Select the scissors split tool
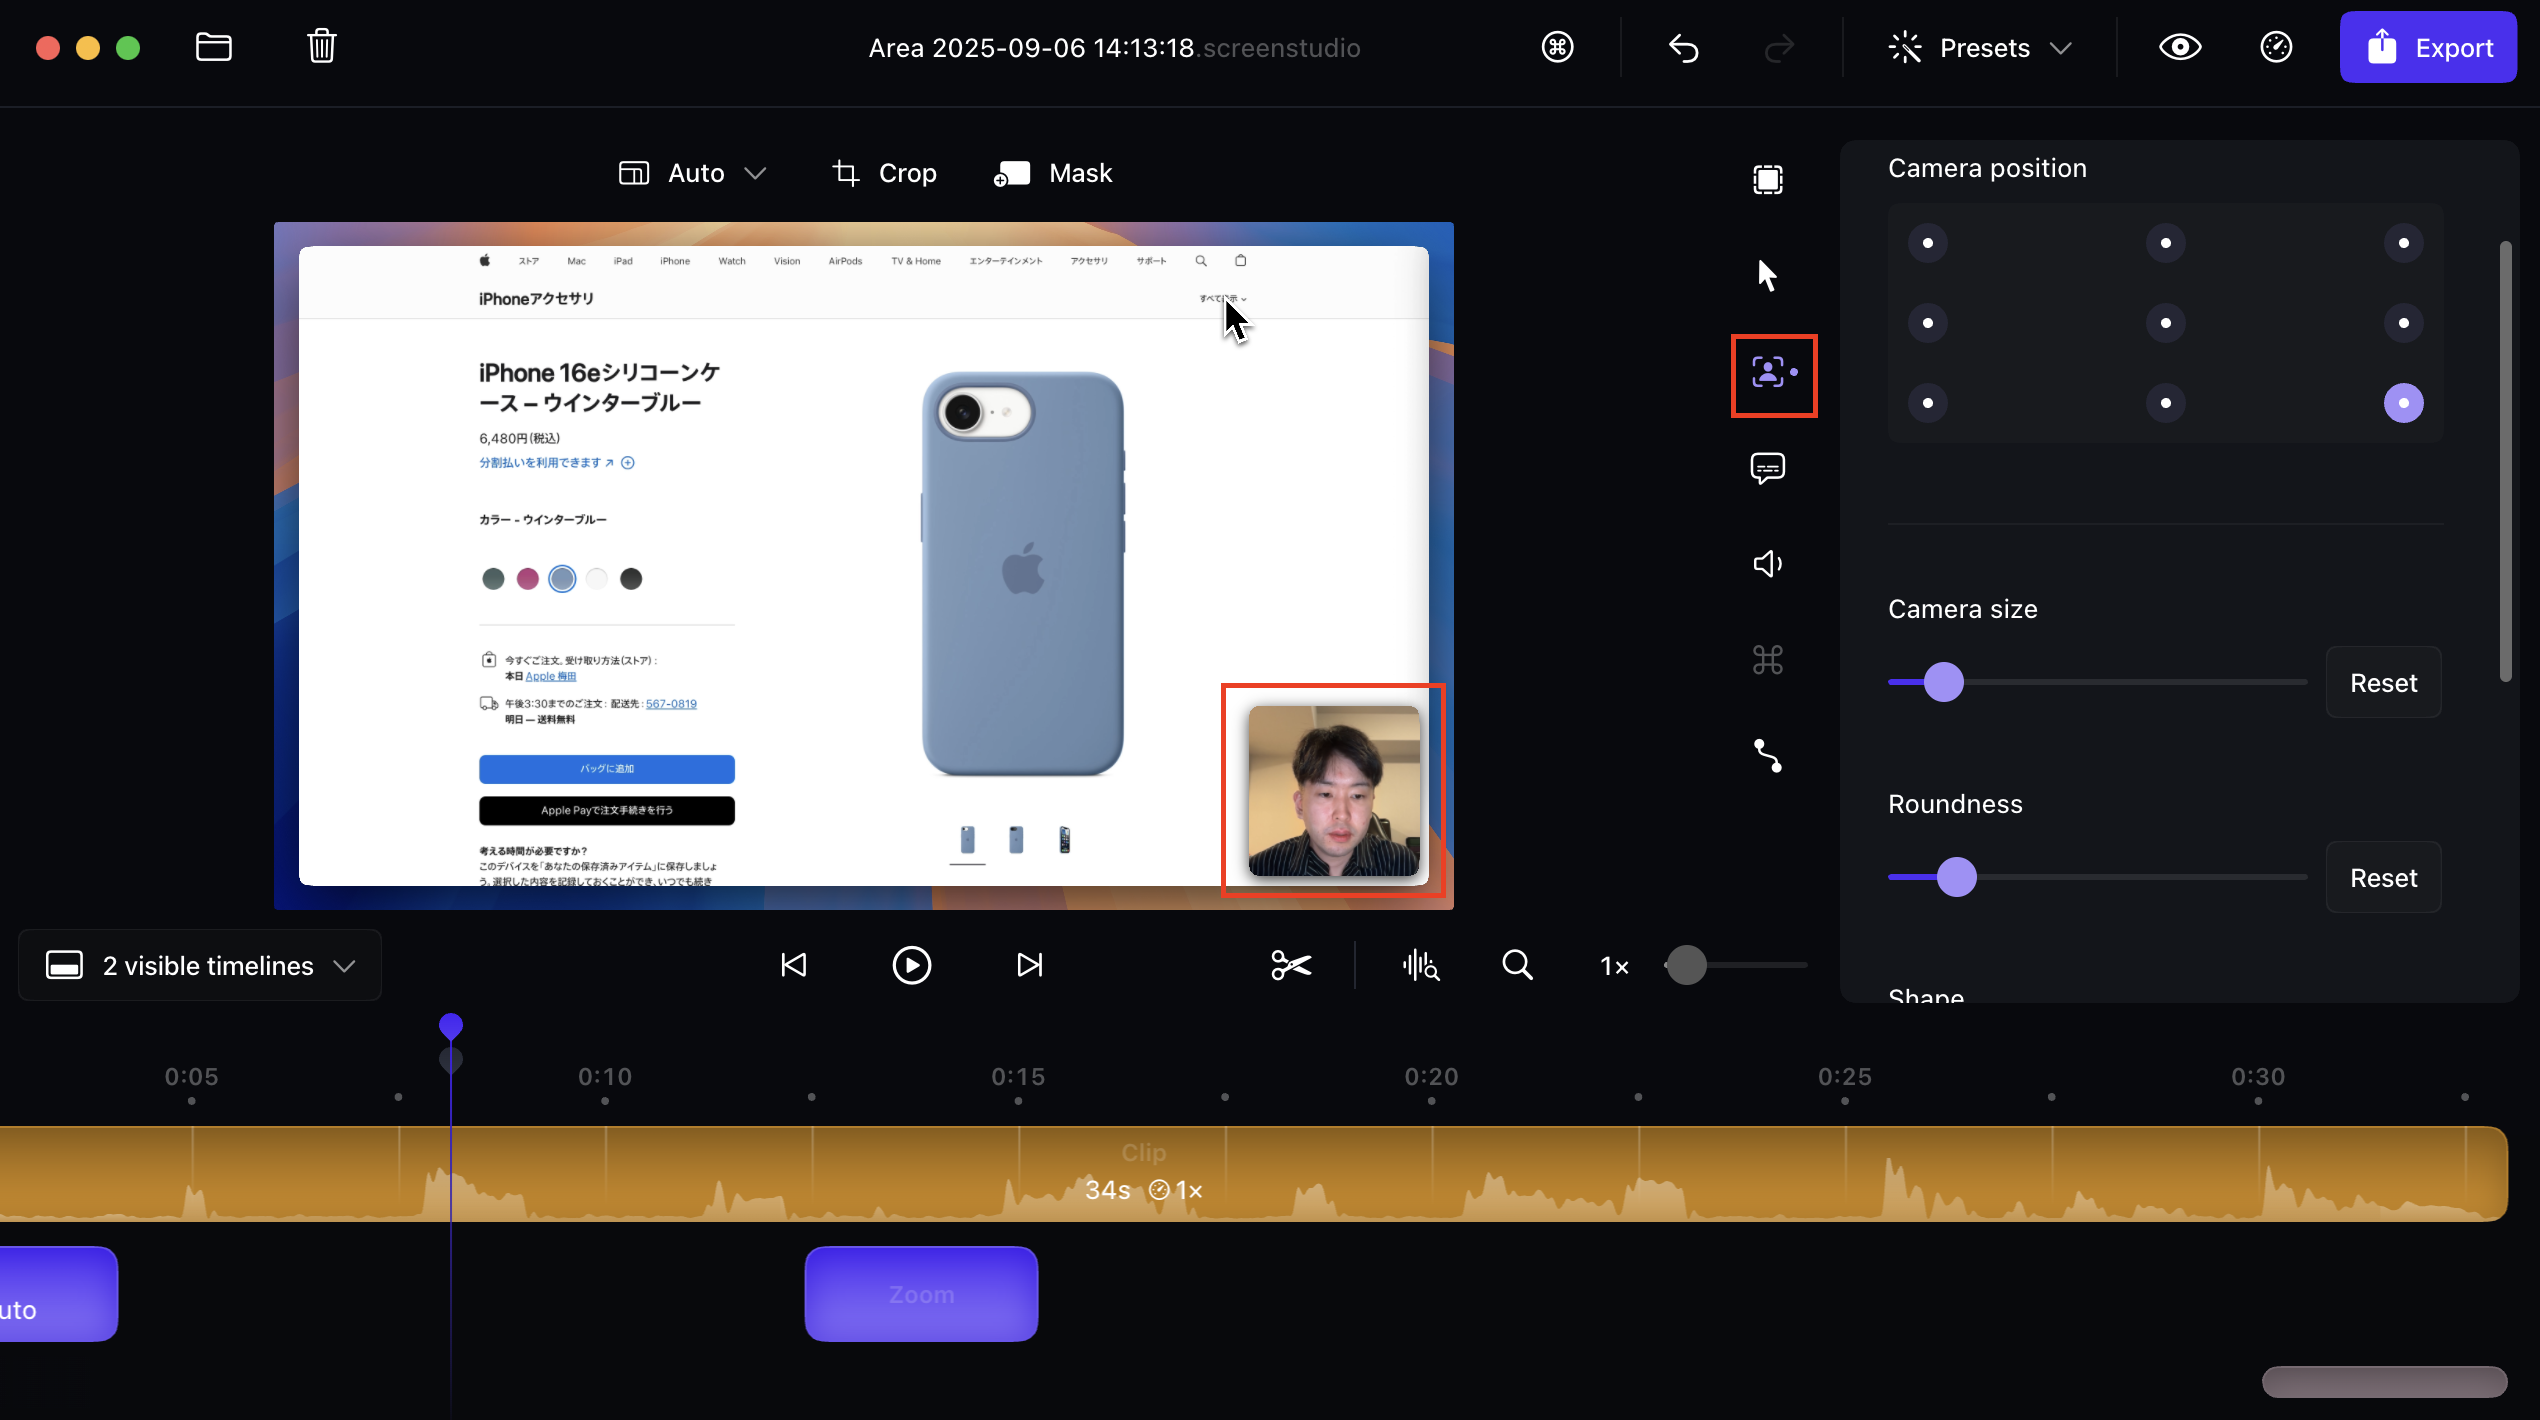The image size is (2540, 1420). tap(1291, 965)
